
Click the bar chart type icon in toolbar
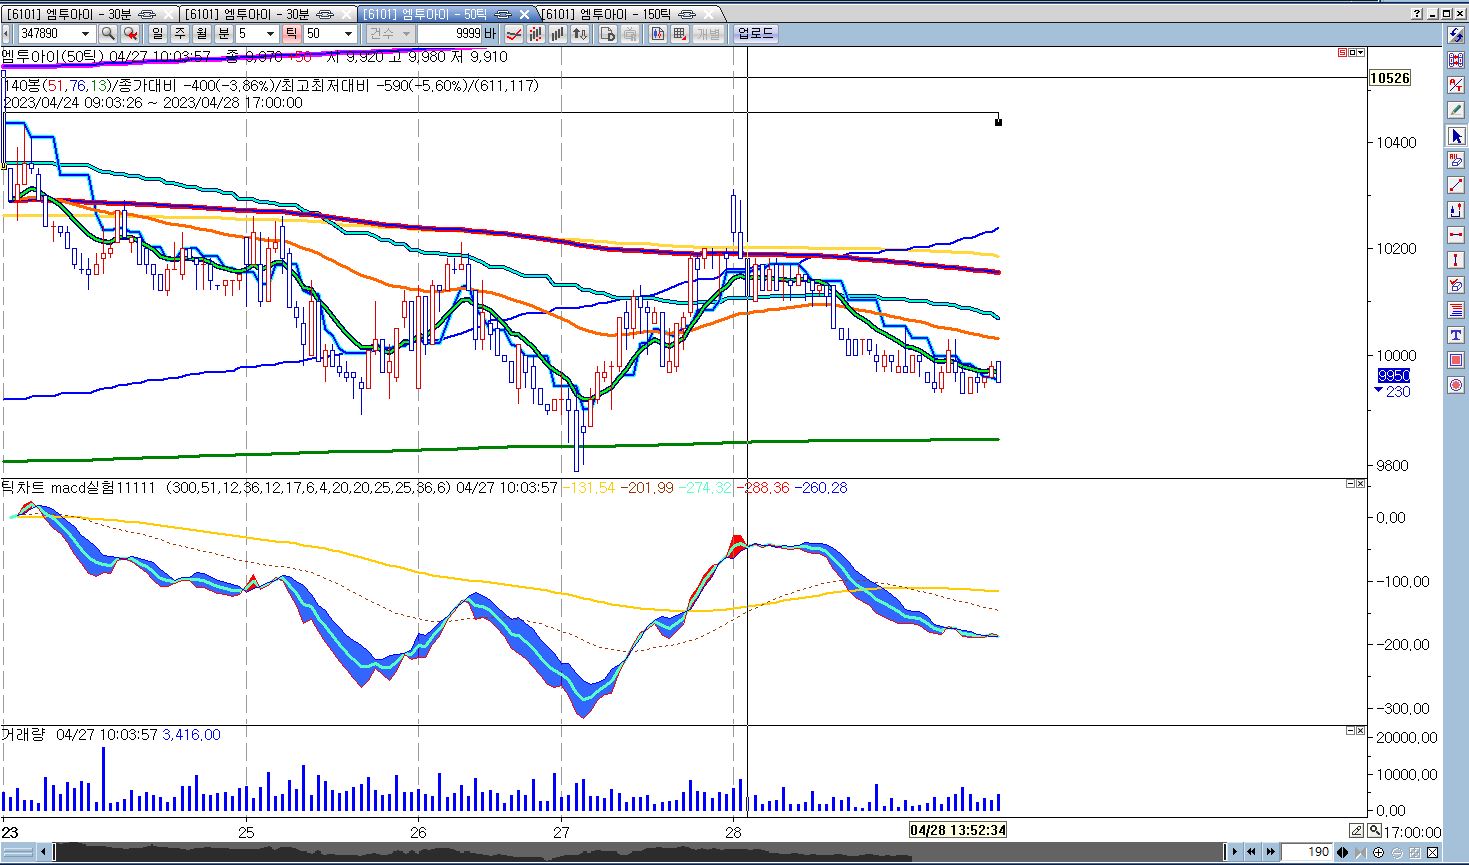[558, 34]
